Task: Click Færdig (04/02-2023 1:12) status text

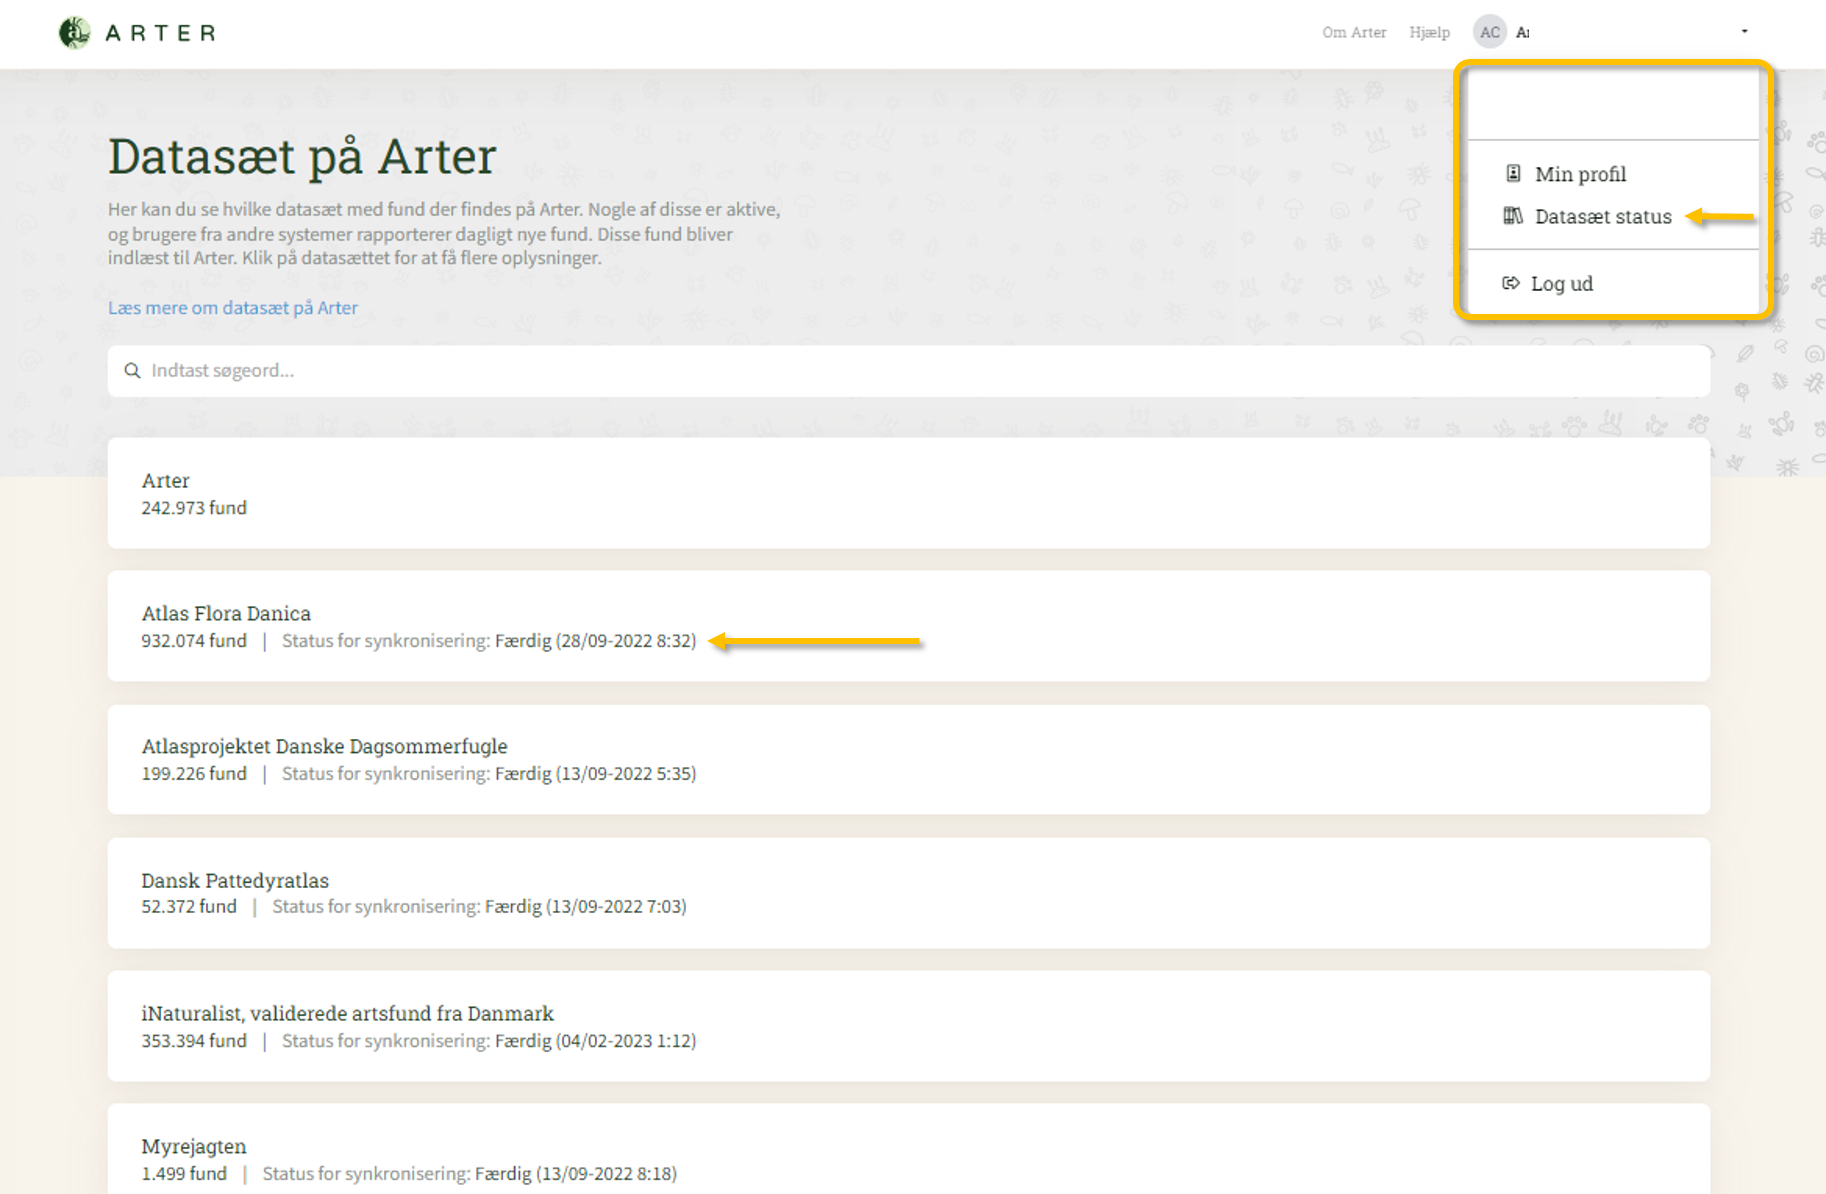Action: pos(595,1041)
